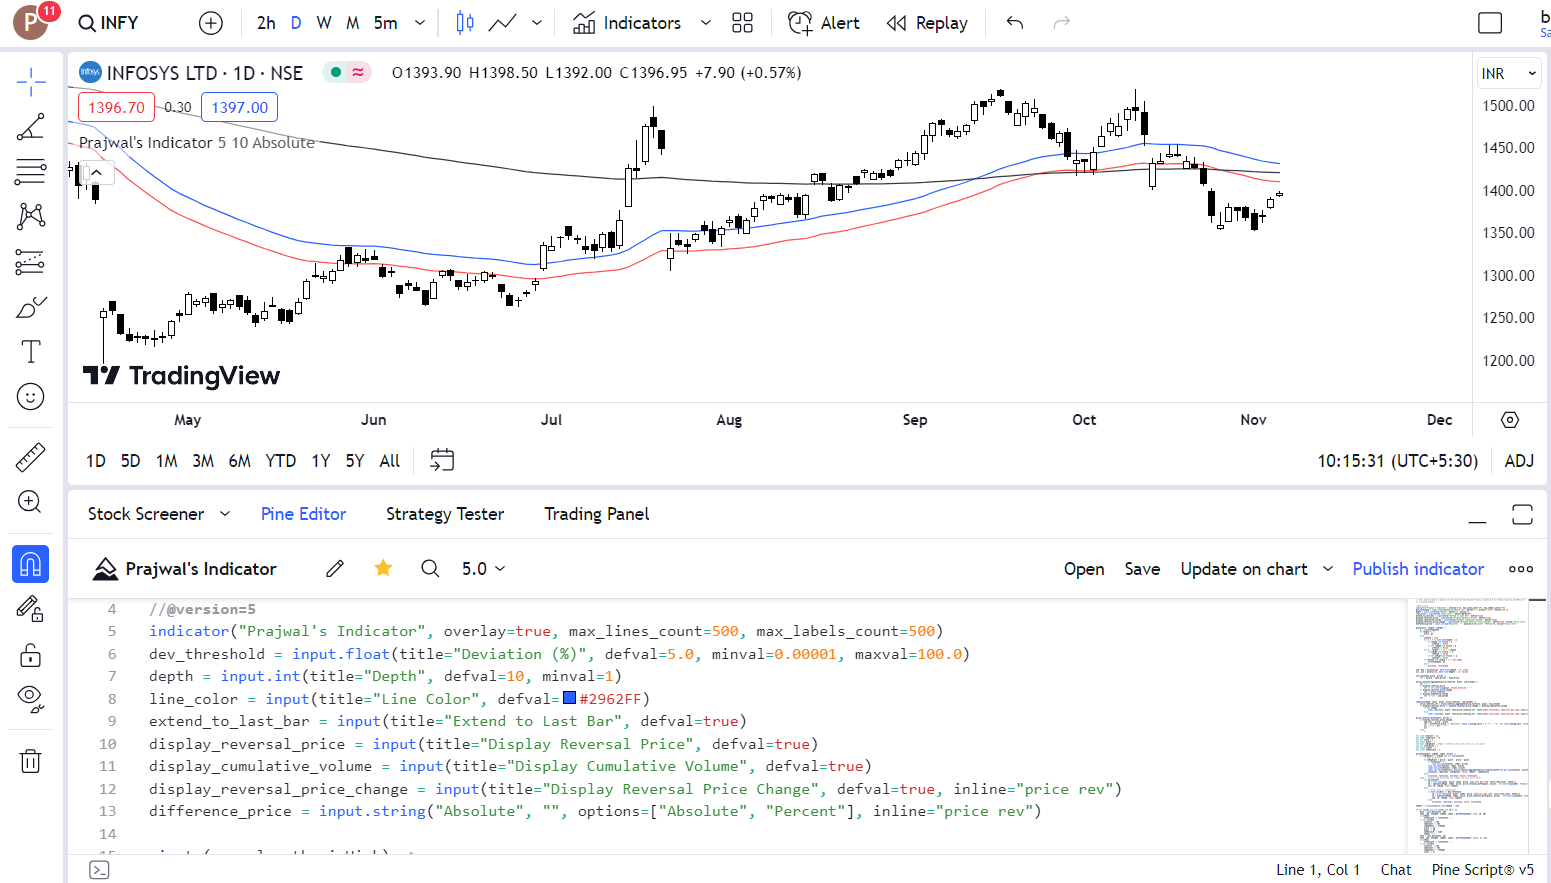
Task: Maximize the bottom panel
Action: (x=1522, y=515)
